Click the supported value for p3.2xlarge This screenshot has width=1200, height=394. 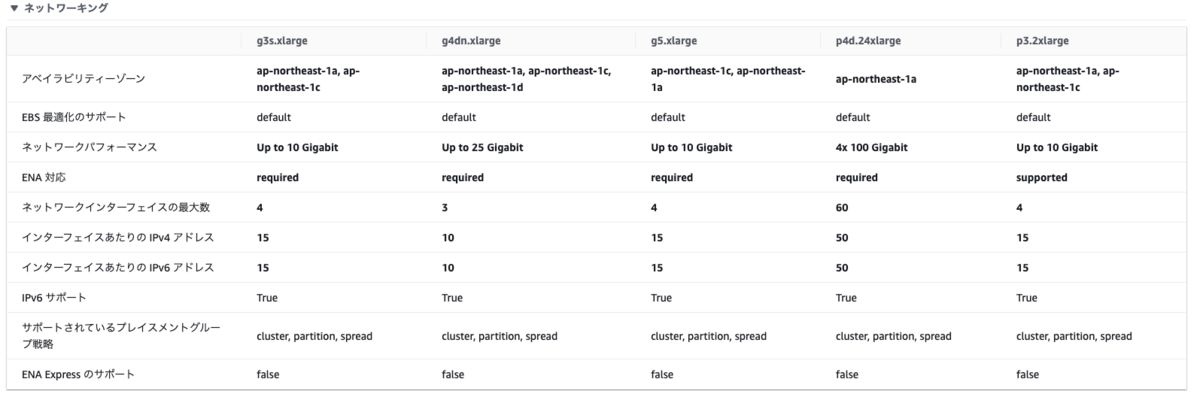point(1040,177)
